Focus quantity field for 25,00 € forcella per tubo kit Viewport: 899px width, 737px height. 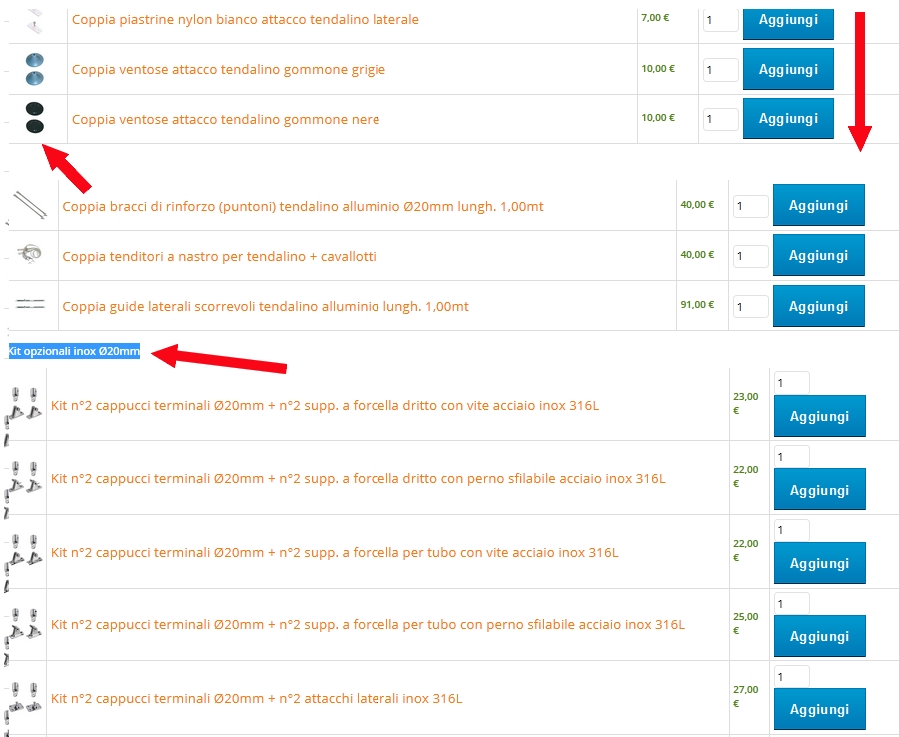tap(792, 603)
